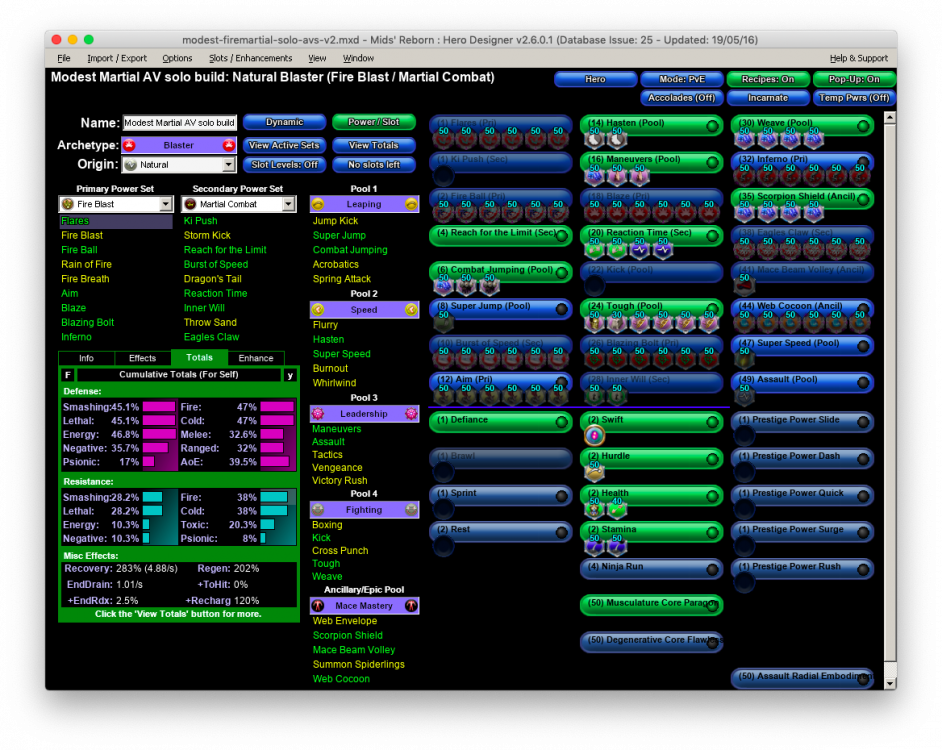Toggle the Hasten power indicator

711,126
